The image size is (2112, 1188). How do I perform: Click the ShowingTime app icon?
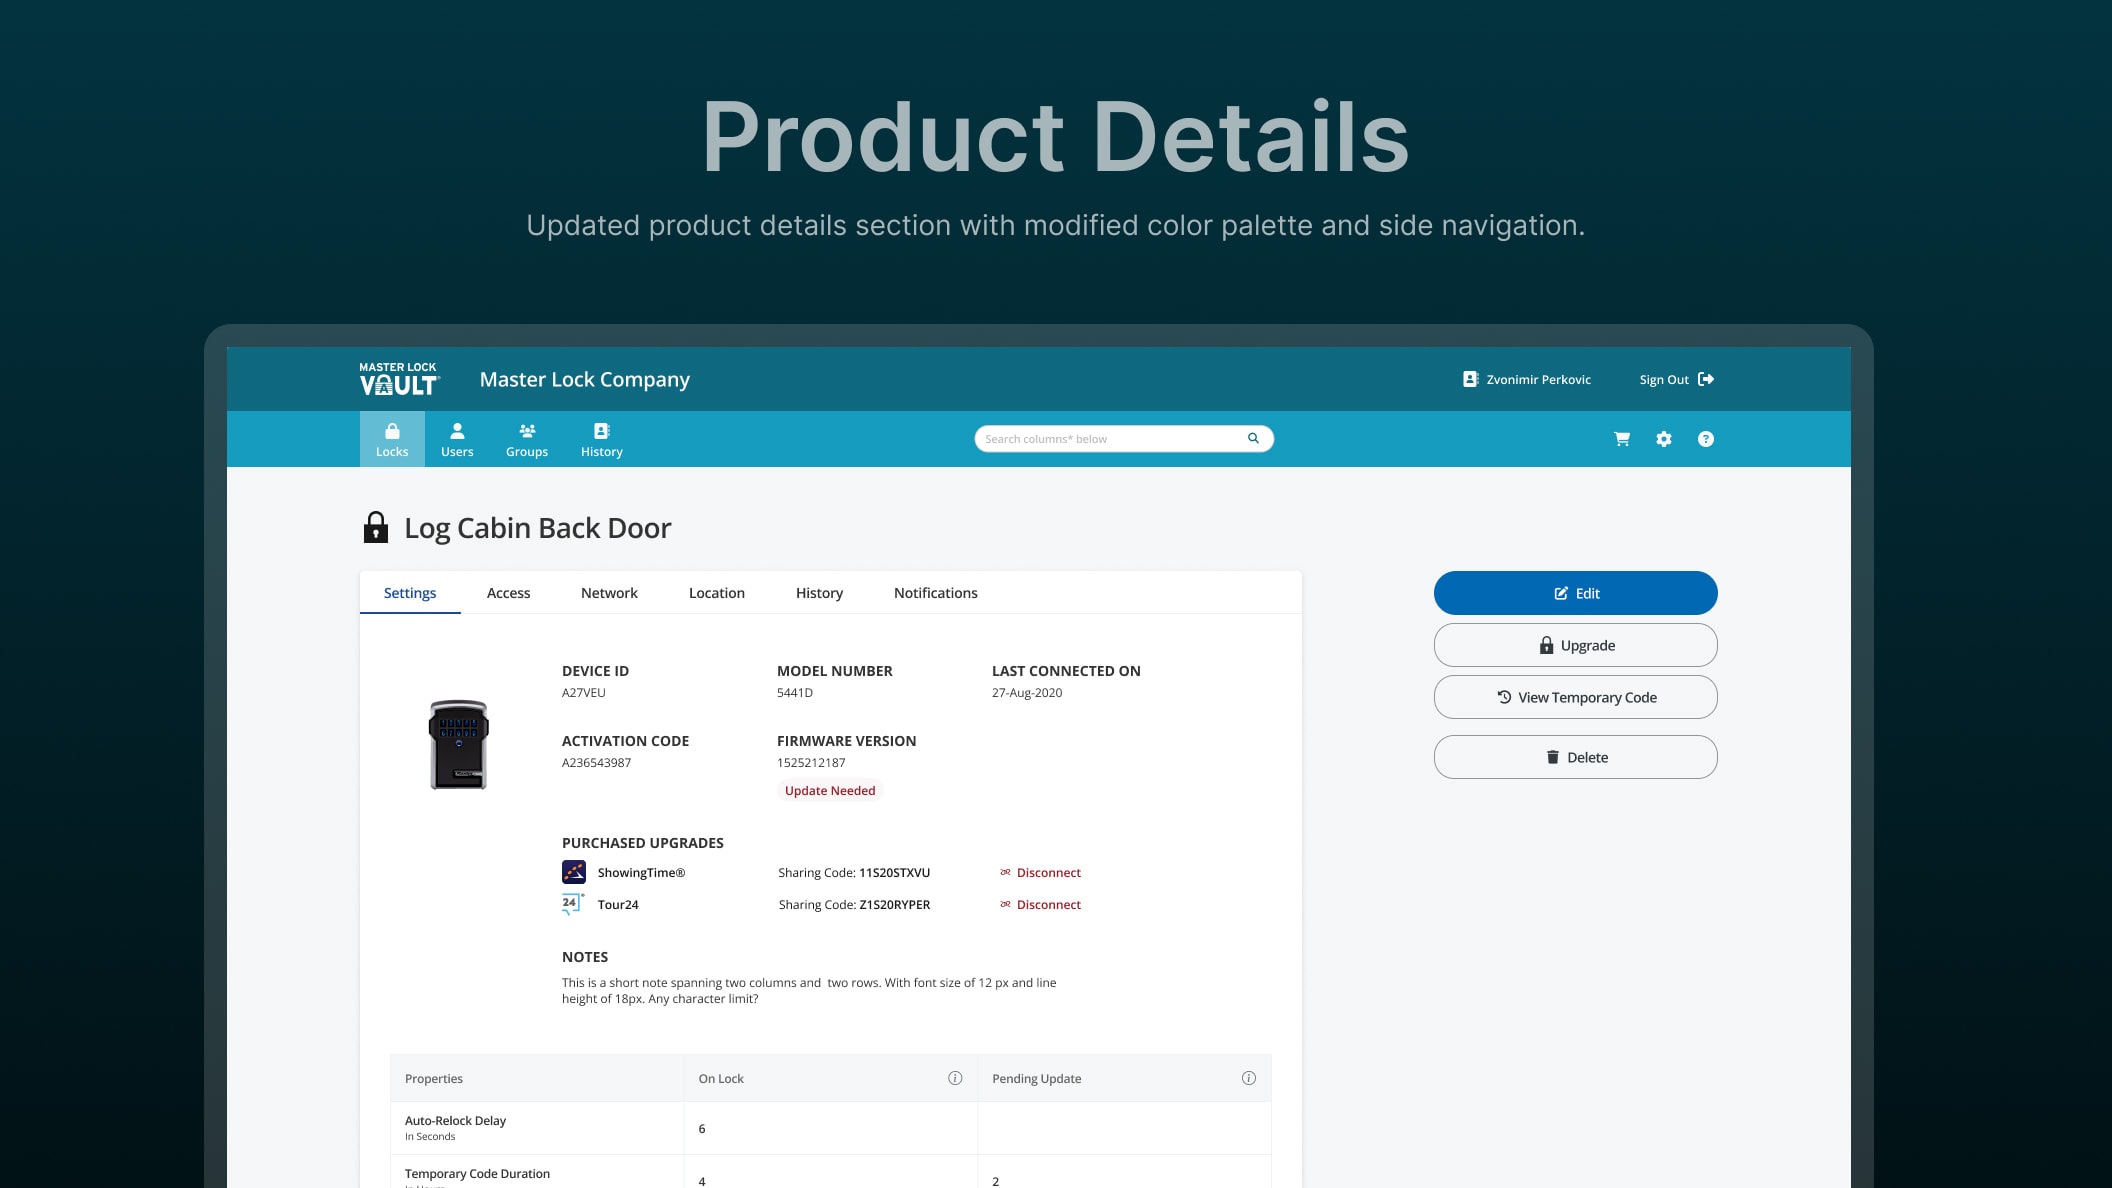574,872
